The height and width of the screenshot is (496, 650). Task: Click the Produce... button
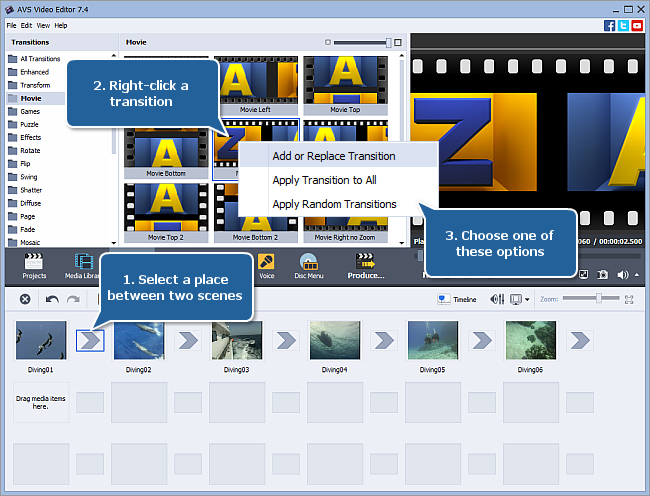pos(366,266)
